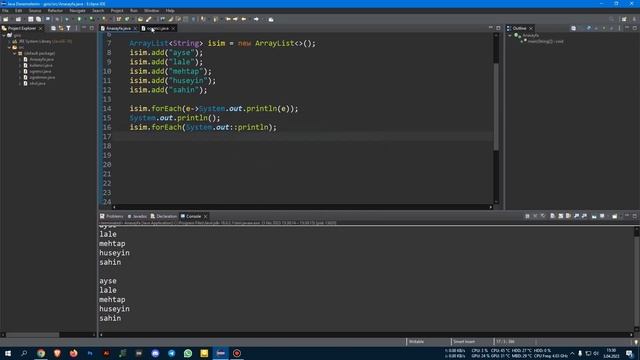Open the Project Explorer filter icon
Screen dimensions: 640x360
coord(69,28)
